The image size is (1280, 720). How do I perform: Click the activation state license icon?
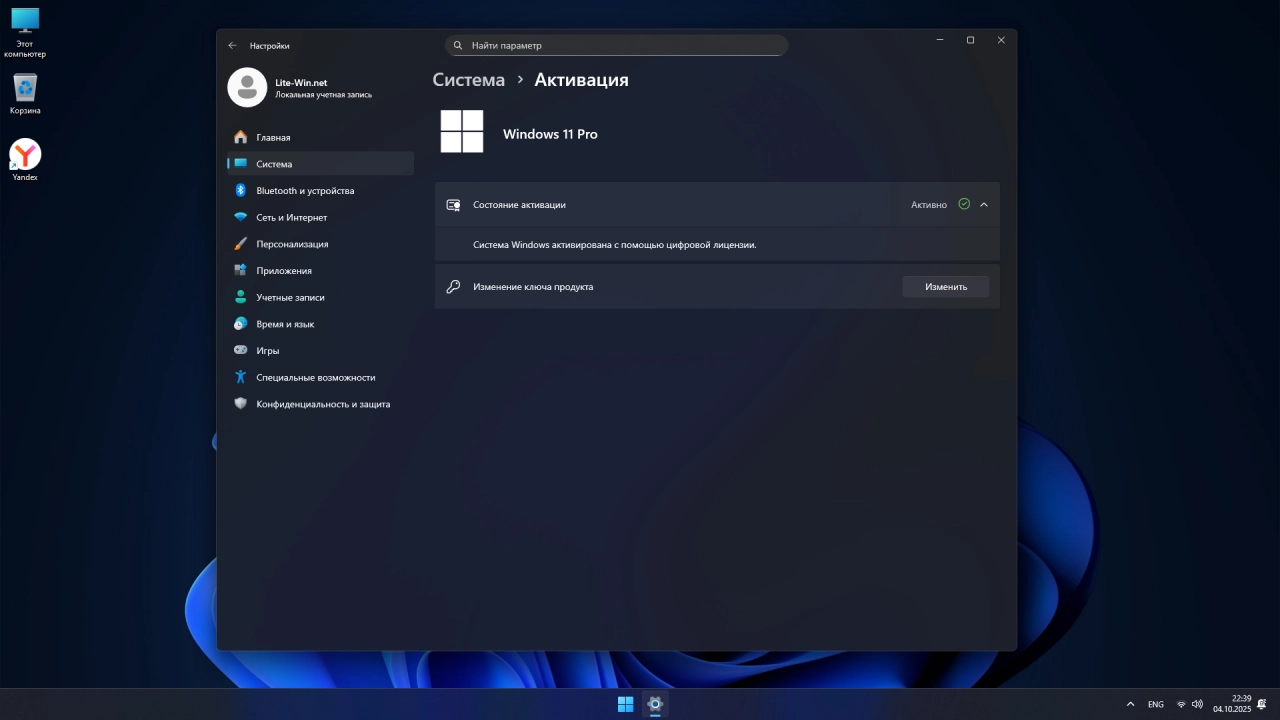pyautogui.click(x=453, y=204)
